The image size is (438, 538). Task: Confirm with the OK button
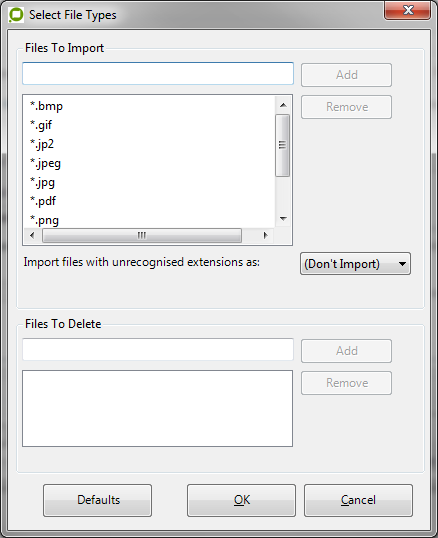tap(241, 500)
